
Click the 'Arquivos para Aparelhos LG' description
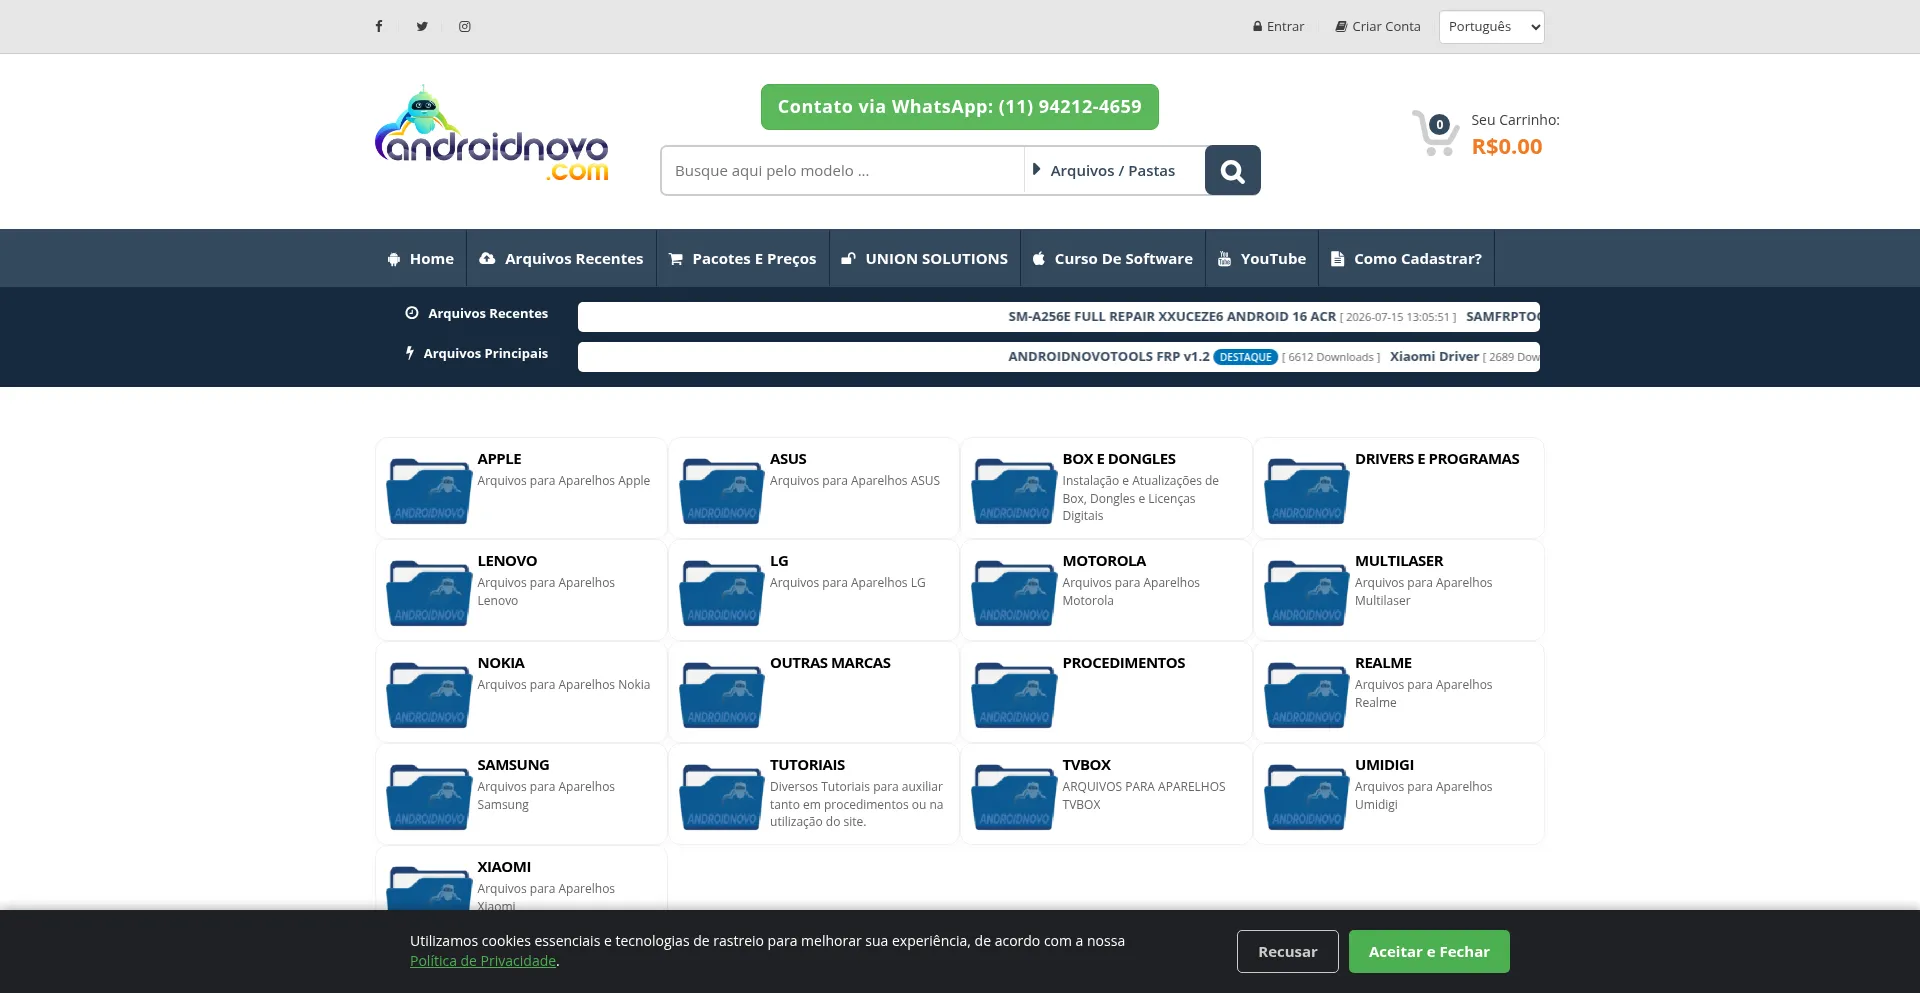click(848, 583)
